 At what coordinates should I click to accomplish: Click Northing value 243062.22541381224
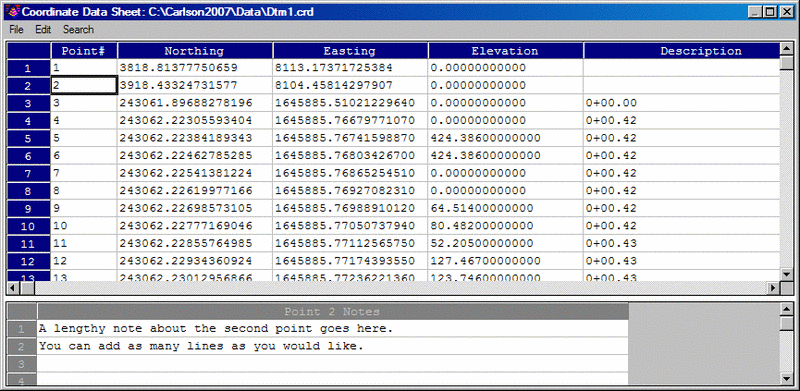coord(195,174)
